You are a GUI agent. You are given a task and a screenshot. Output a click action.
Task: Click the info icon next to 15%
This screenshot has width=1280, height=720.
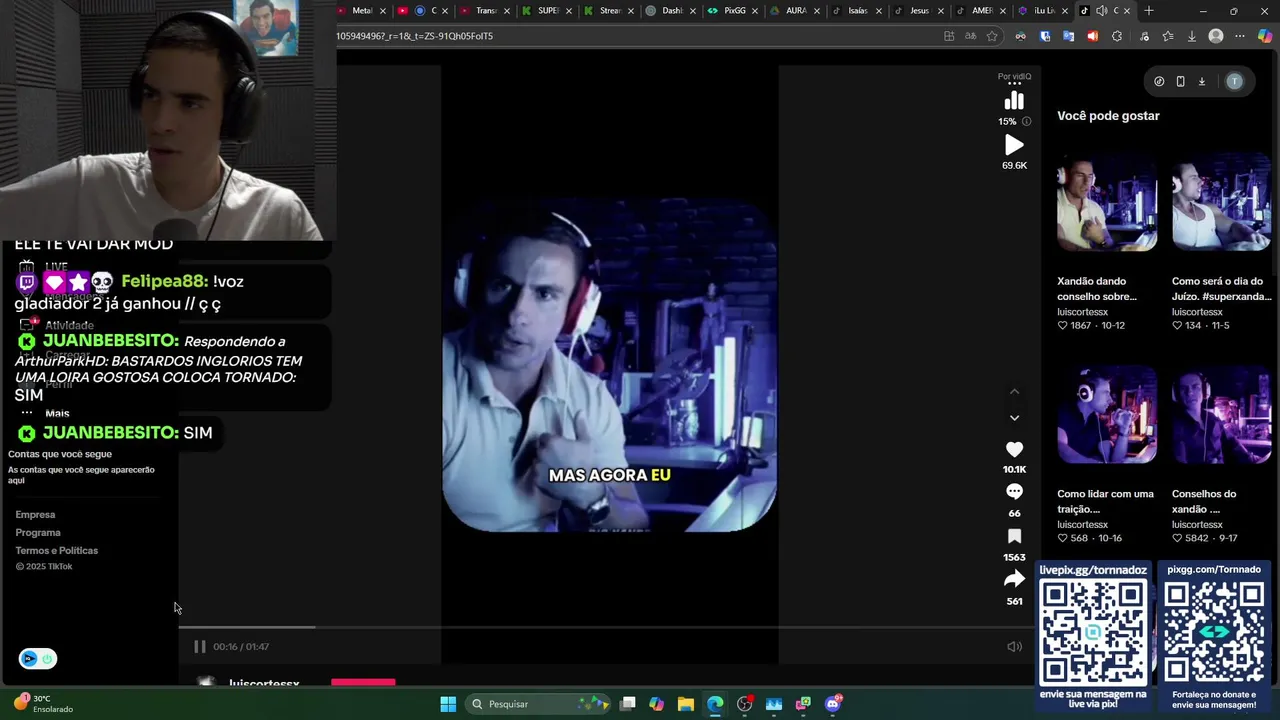(x=1026, y=121)
